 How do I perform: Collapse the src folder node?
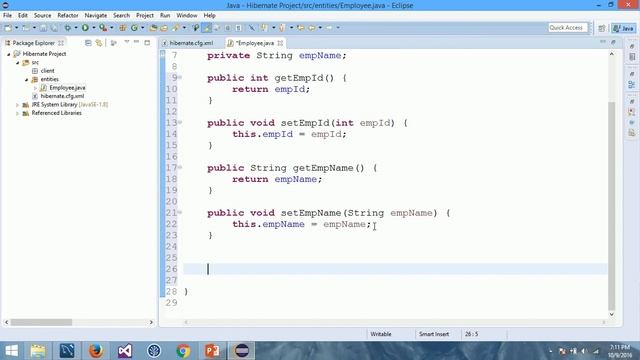18,63
